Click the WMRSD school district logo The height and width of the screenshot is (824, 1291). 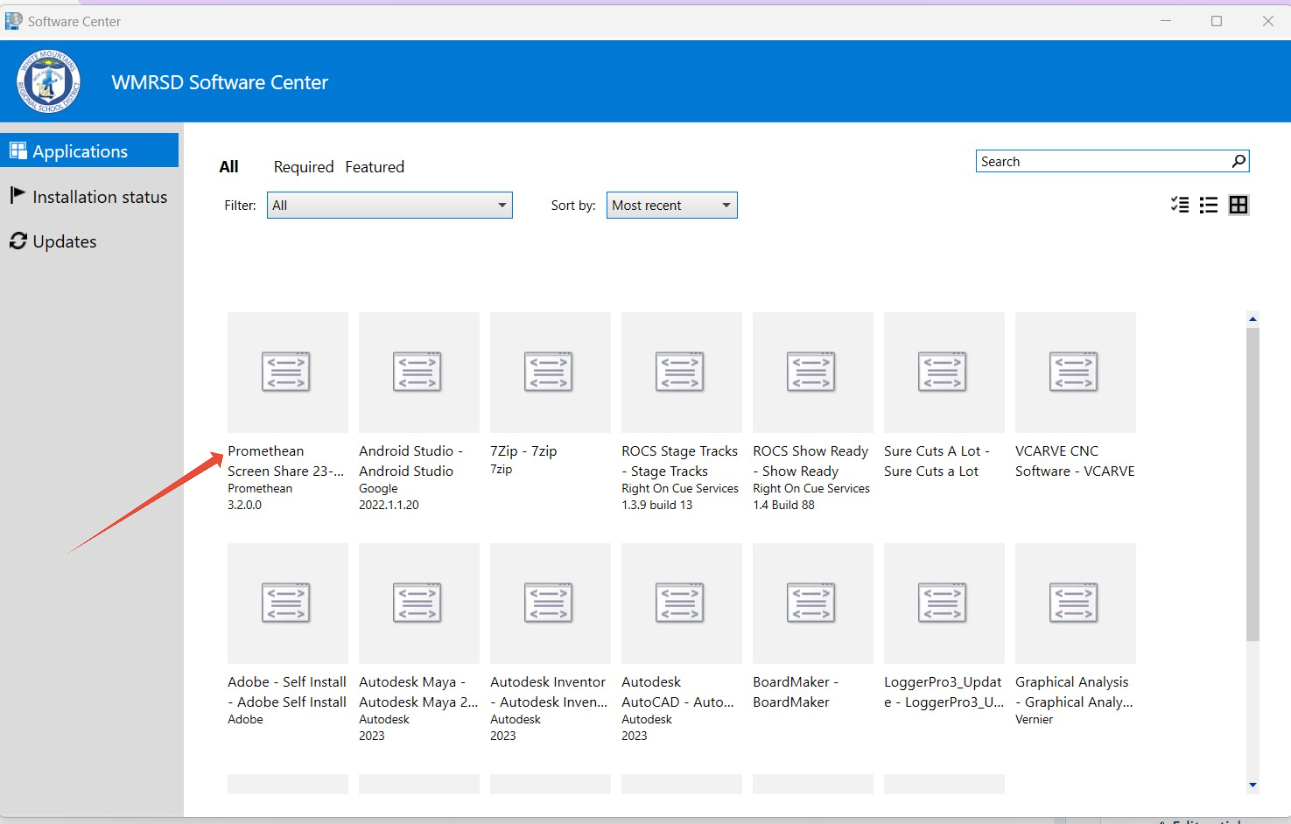click(49, 82)
